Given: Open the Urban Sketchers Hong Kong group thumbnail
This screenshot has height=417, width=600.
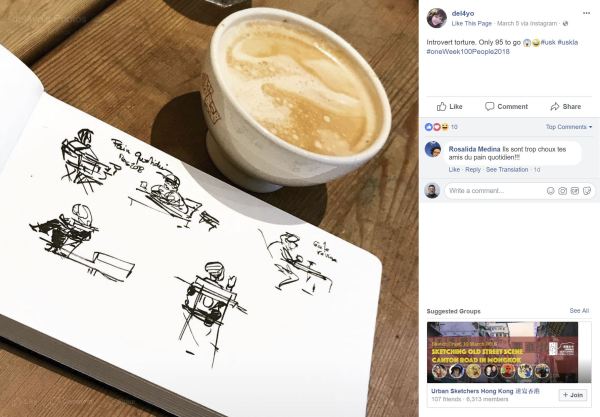Looking at the screenshot, I should pyautogui.click(x=502, y=352).
